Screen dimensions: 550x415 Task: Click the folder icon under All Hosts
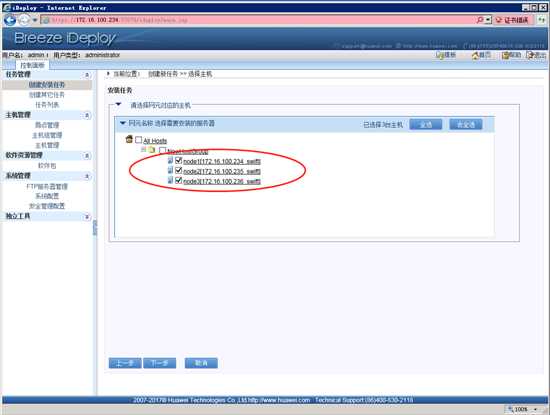click(x=152, y=150)
